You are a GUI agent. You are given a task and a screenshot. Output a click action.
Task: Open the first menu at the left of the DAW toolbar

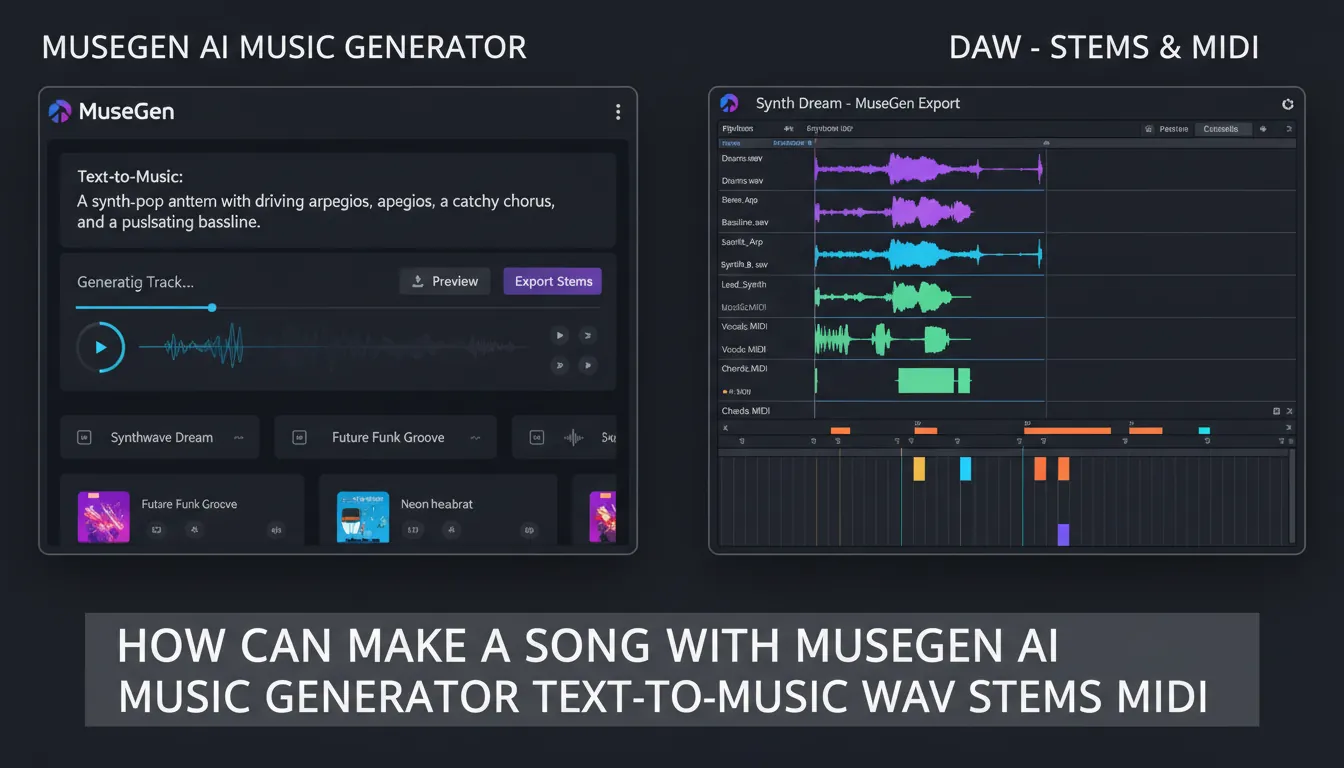pos(737,129)
